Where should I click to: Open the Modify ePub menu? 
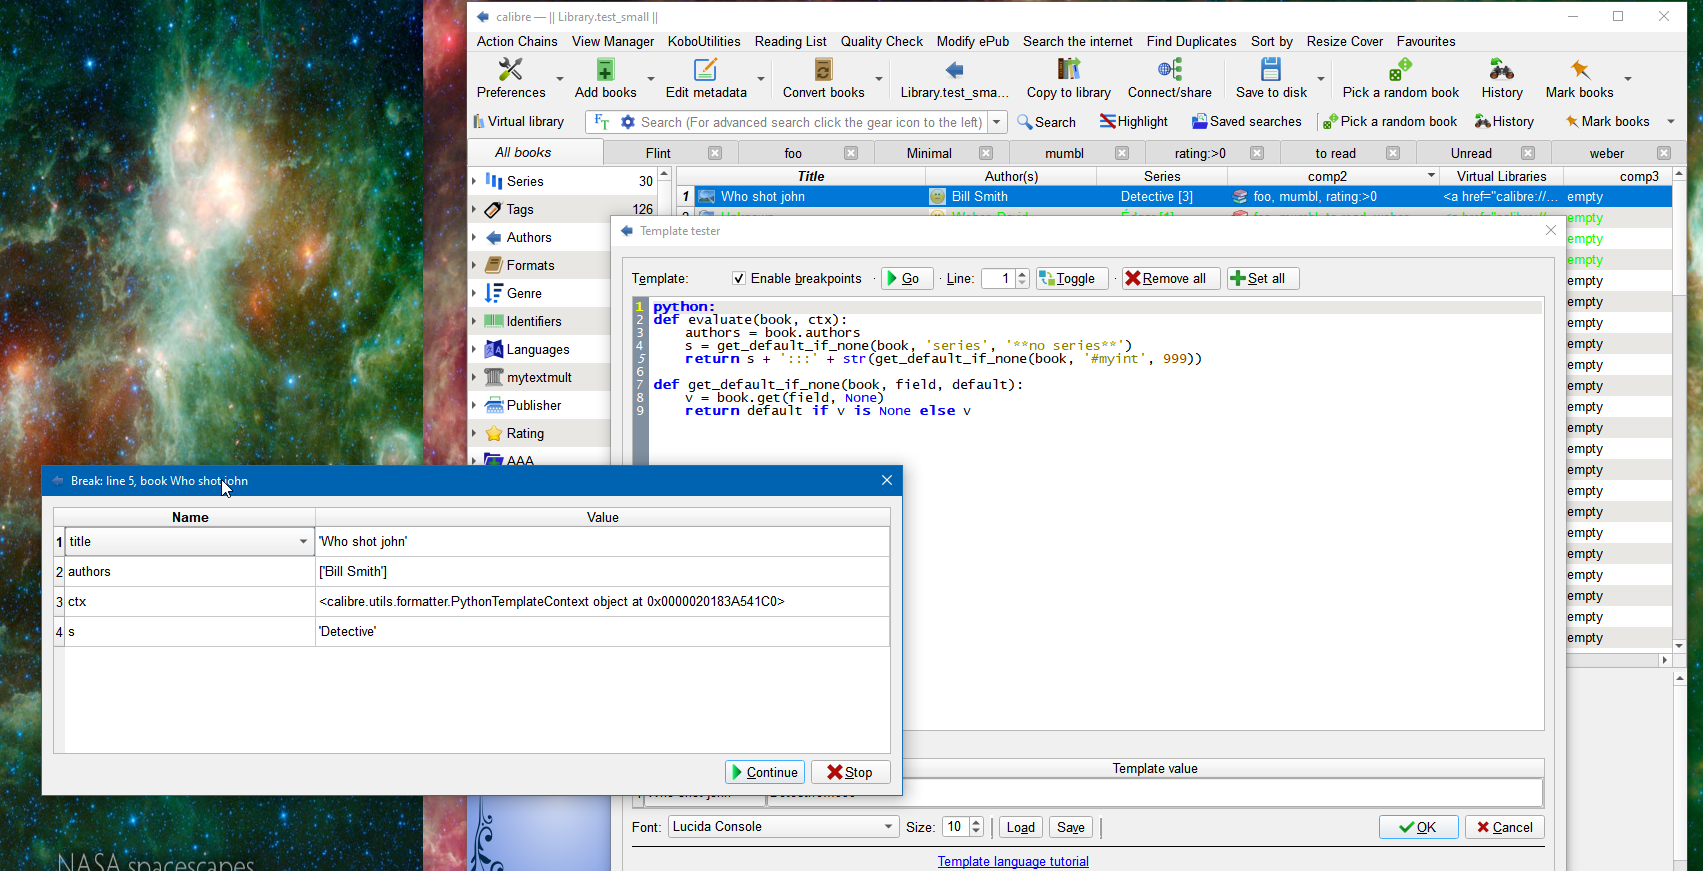pyautogui.click(x=973, y=41)
